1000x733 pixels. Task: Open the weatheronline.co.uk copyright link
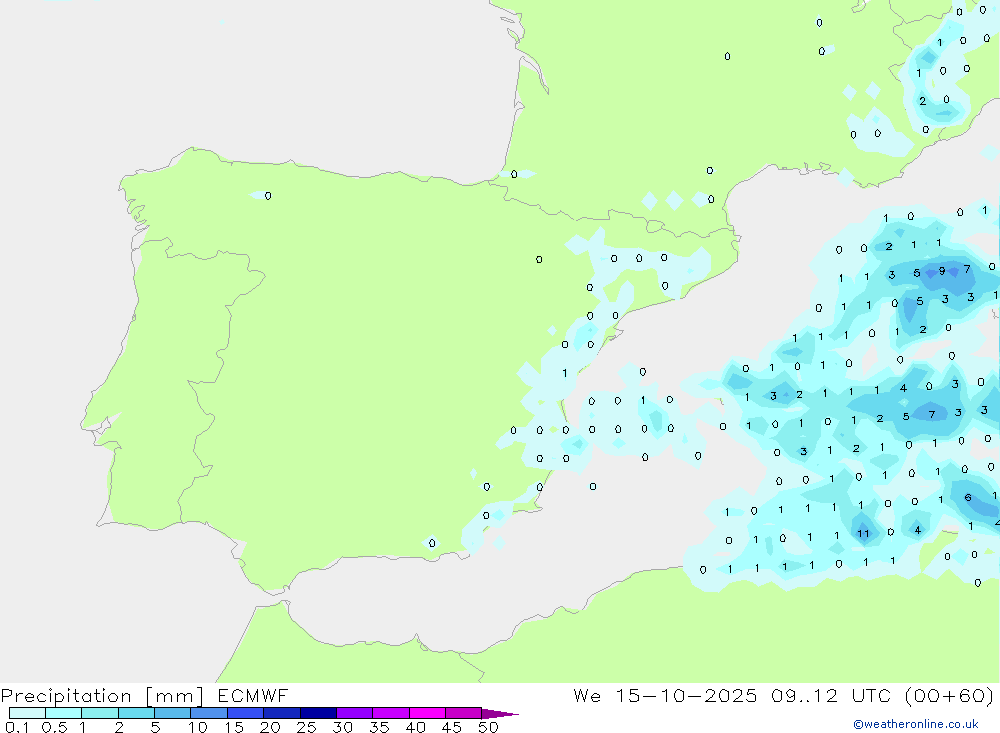click(x=915, y=724)
